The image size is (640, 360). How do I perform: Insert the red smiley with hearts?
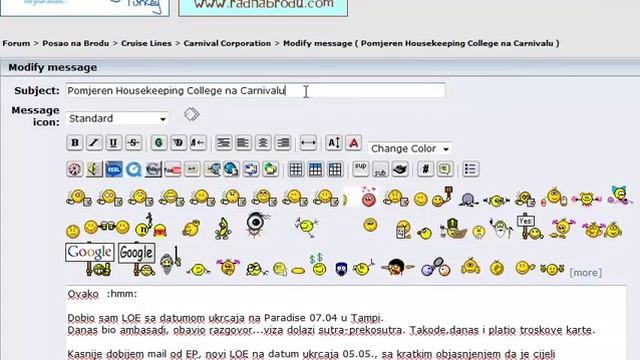369,197
